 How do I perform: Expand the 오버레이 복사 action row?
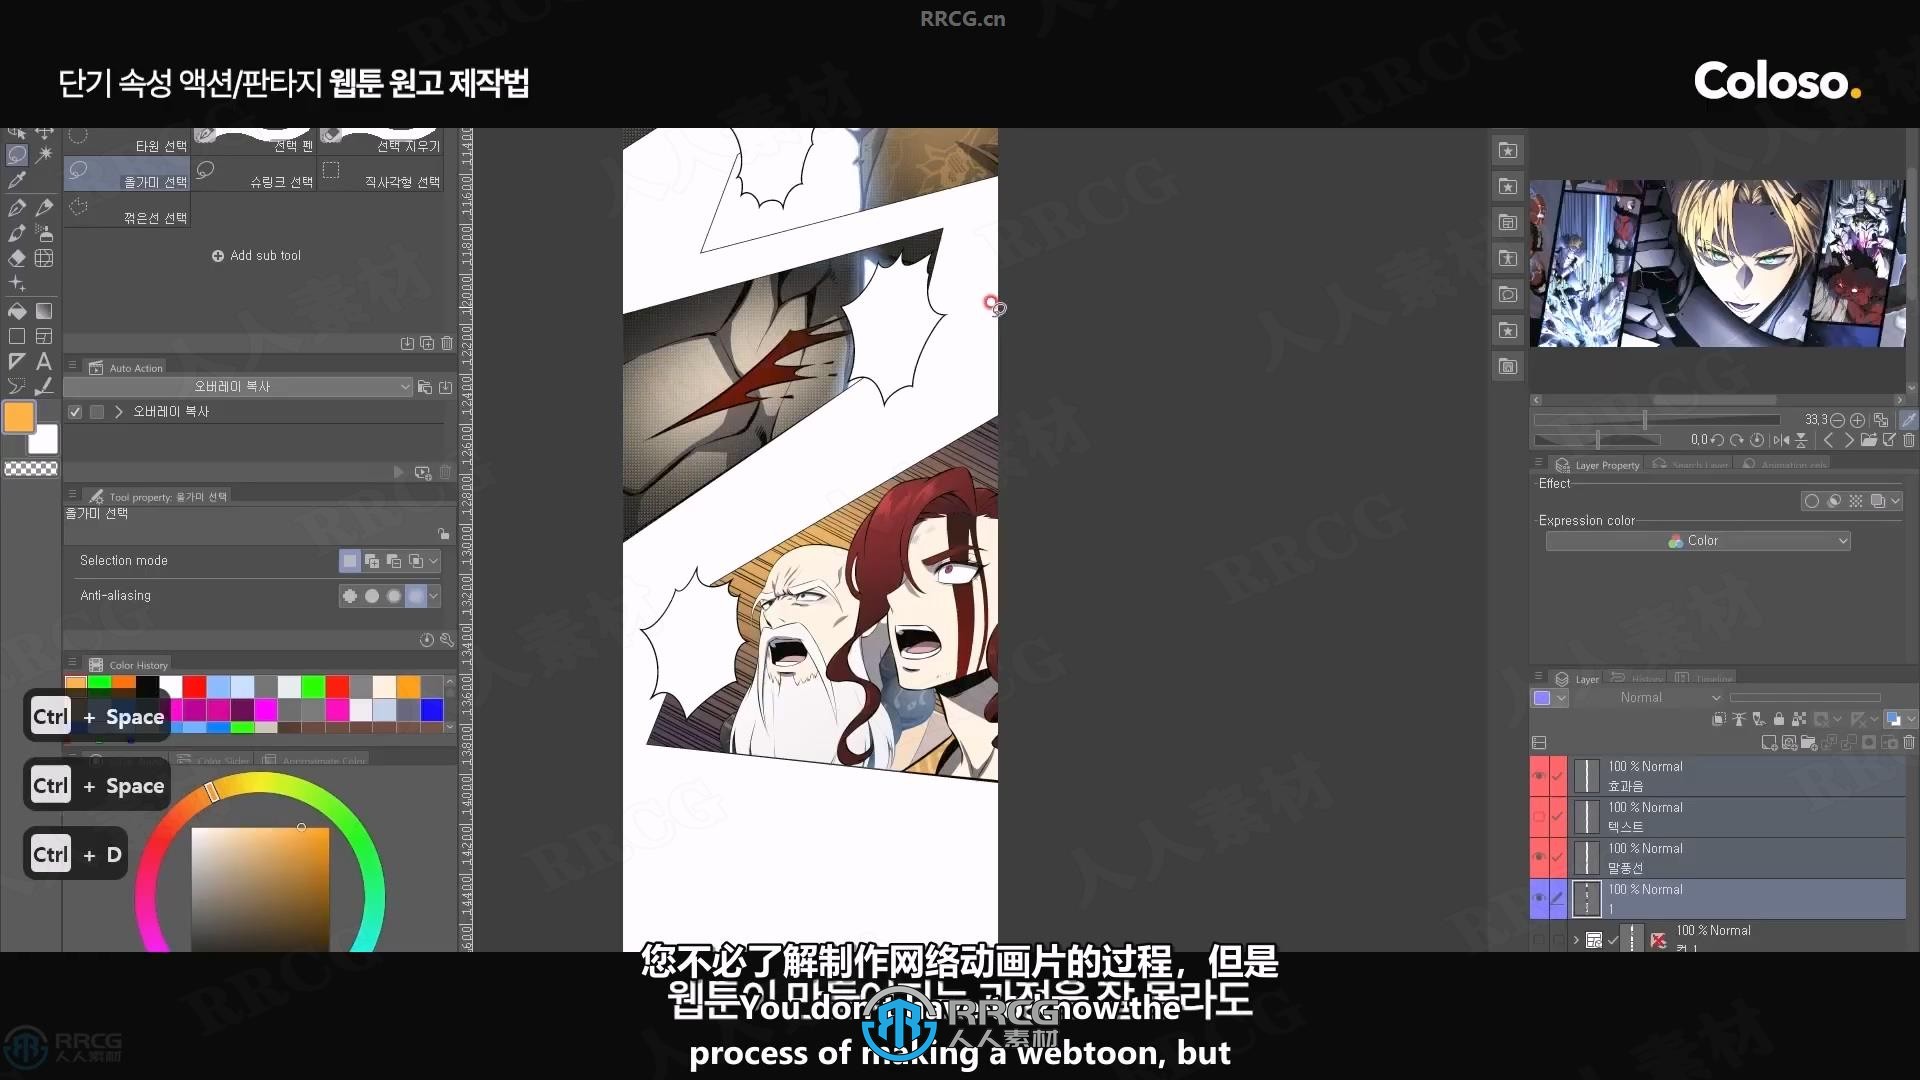[x=118, y=412]
